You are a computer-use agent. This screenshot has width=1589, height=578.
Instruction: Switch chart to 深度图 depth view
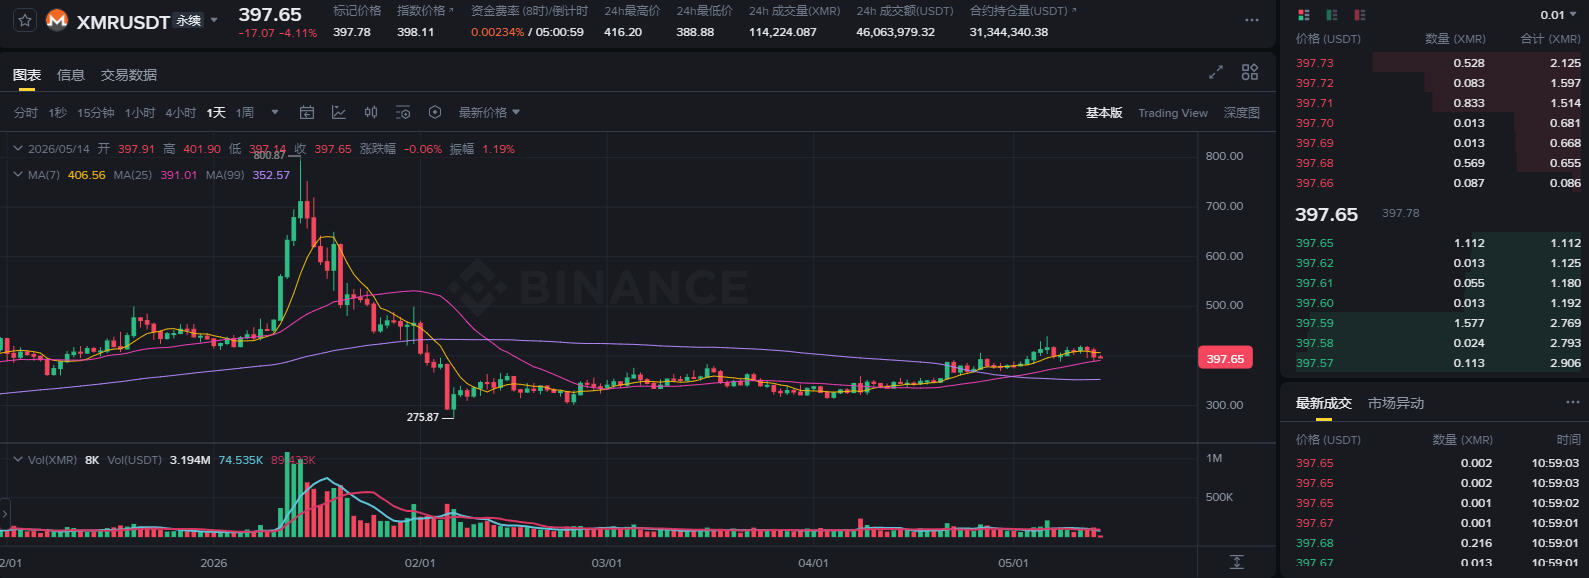pos(1242,113)
